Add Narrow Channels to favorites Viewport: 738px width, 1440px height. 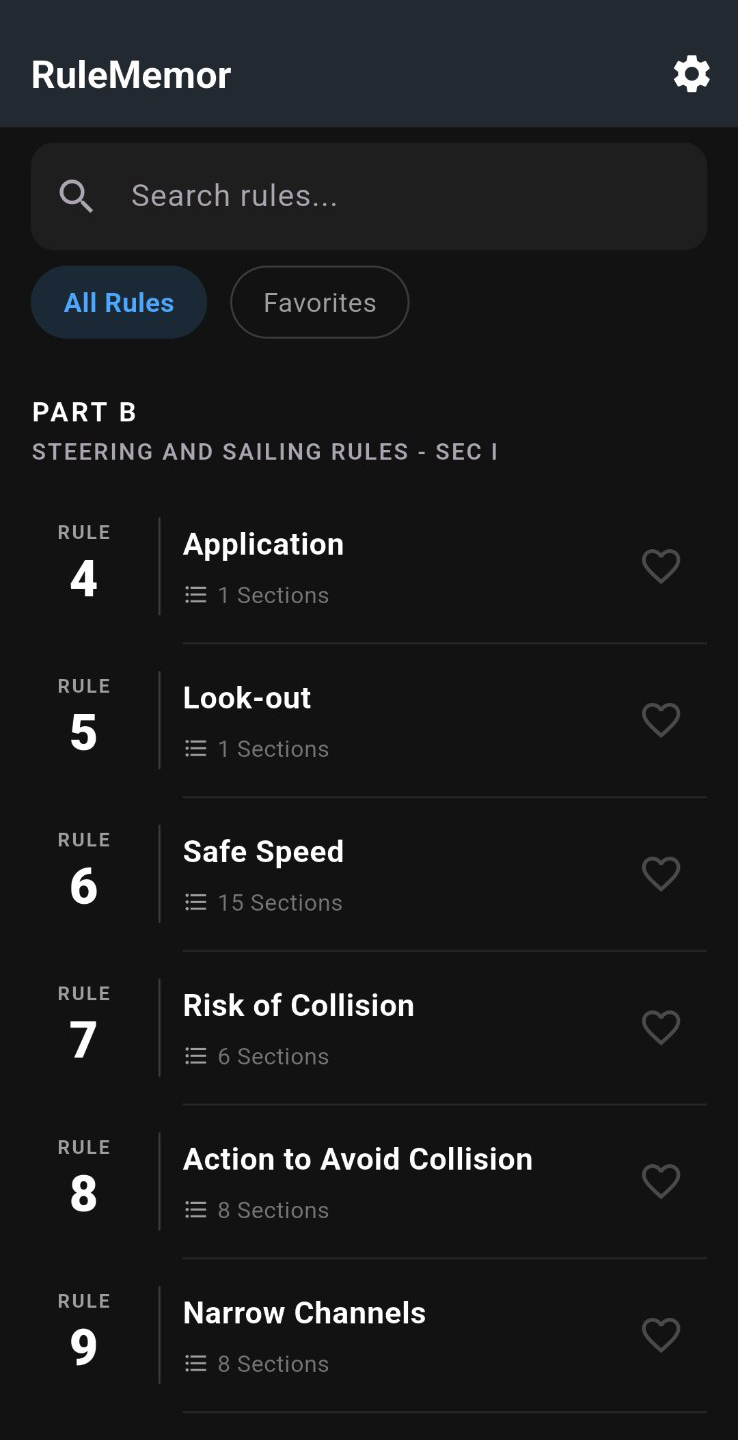(x=661, y=1336)
